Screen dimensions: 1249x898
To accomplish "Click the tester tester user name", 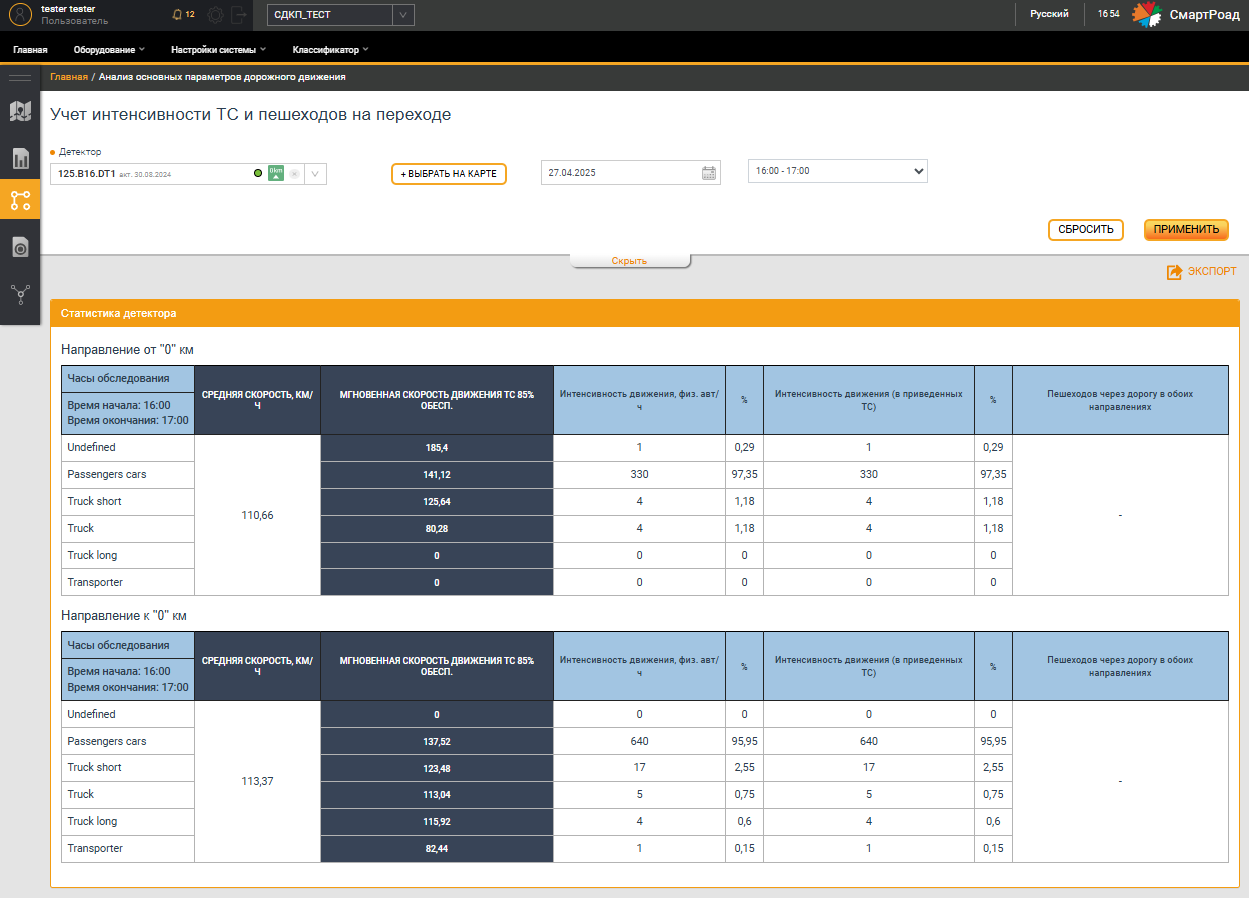I will pos(68,9).
